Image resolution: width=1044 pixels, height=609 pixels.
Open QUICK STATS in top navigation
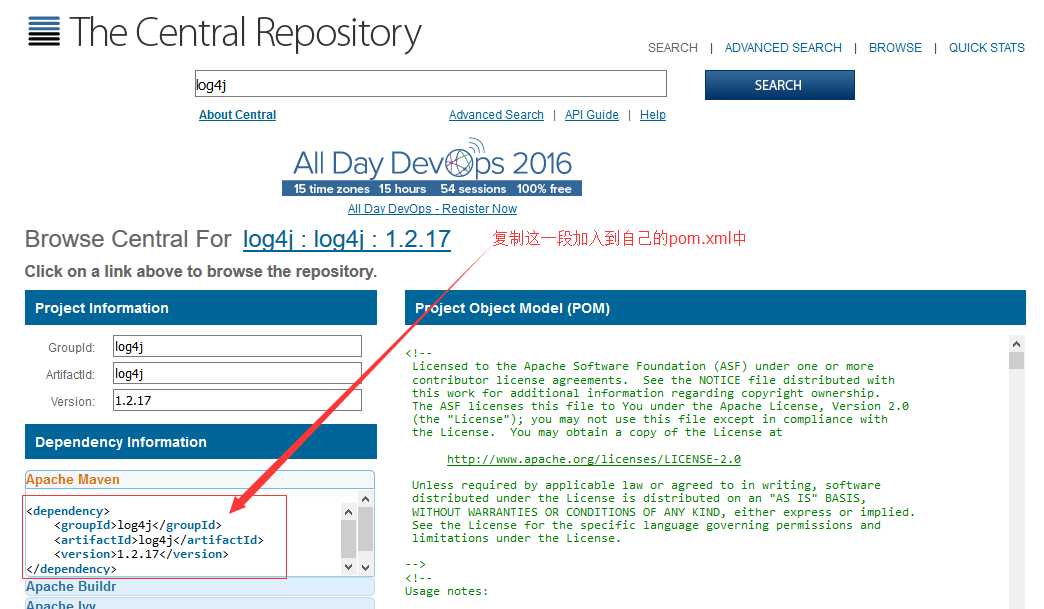point(987,48)
